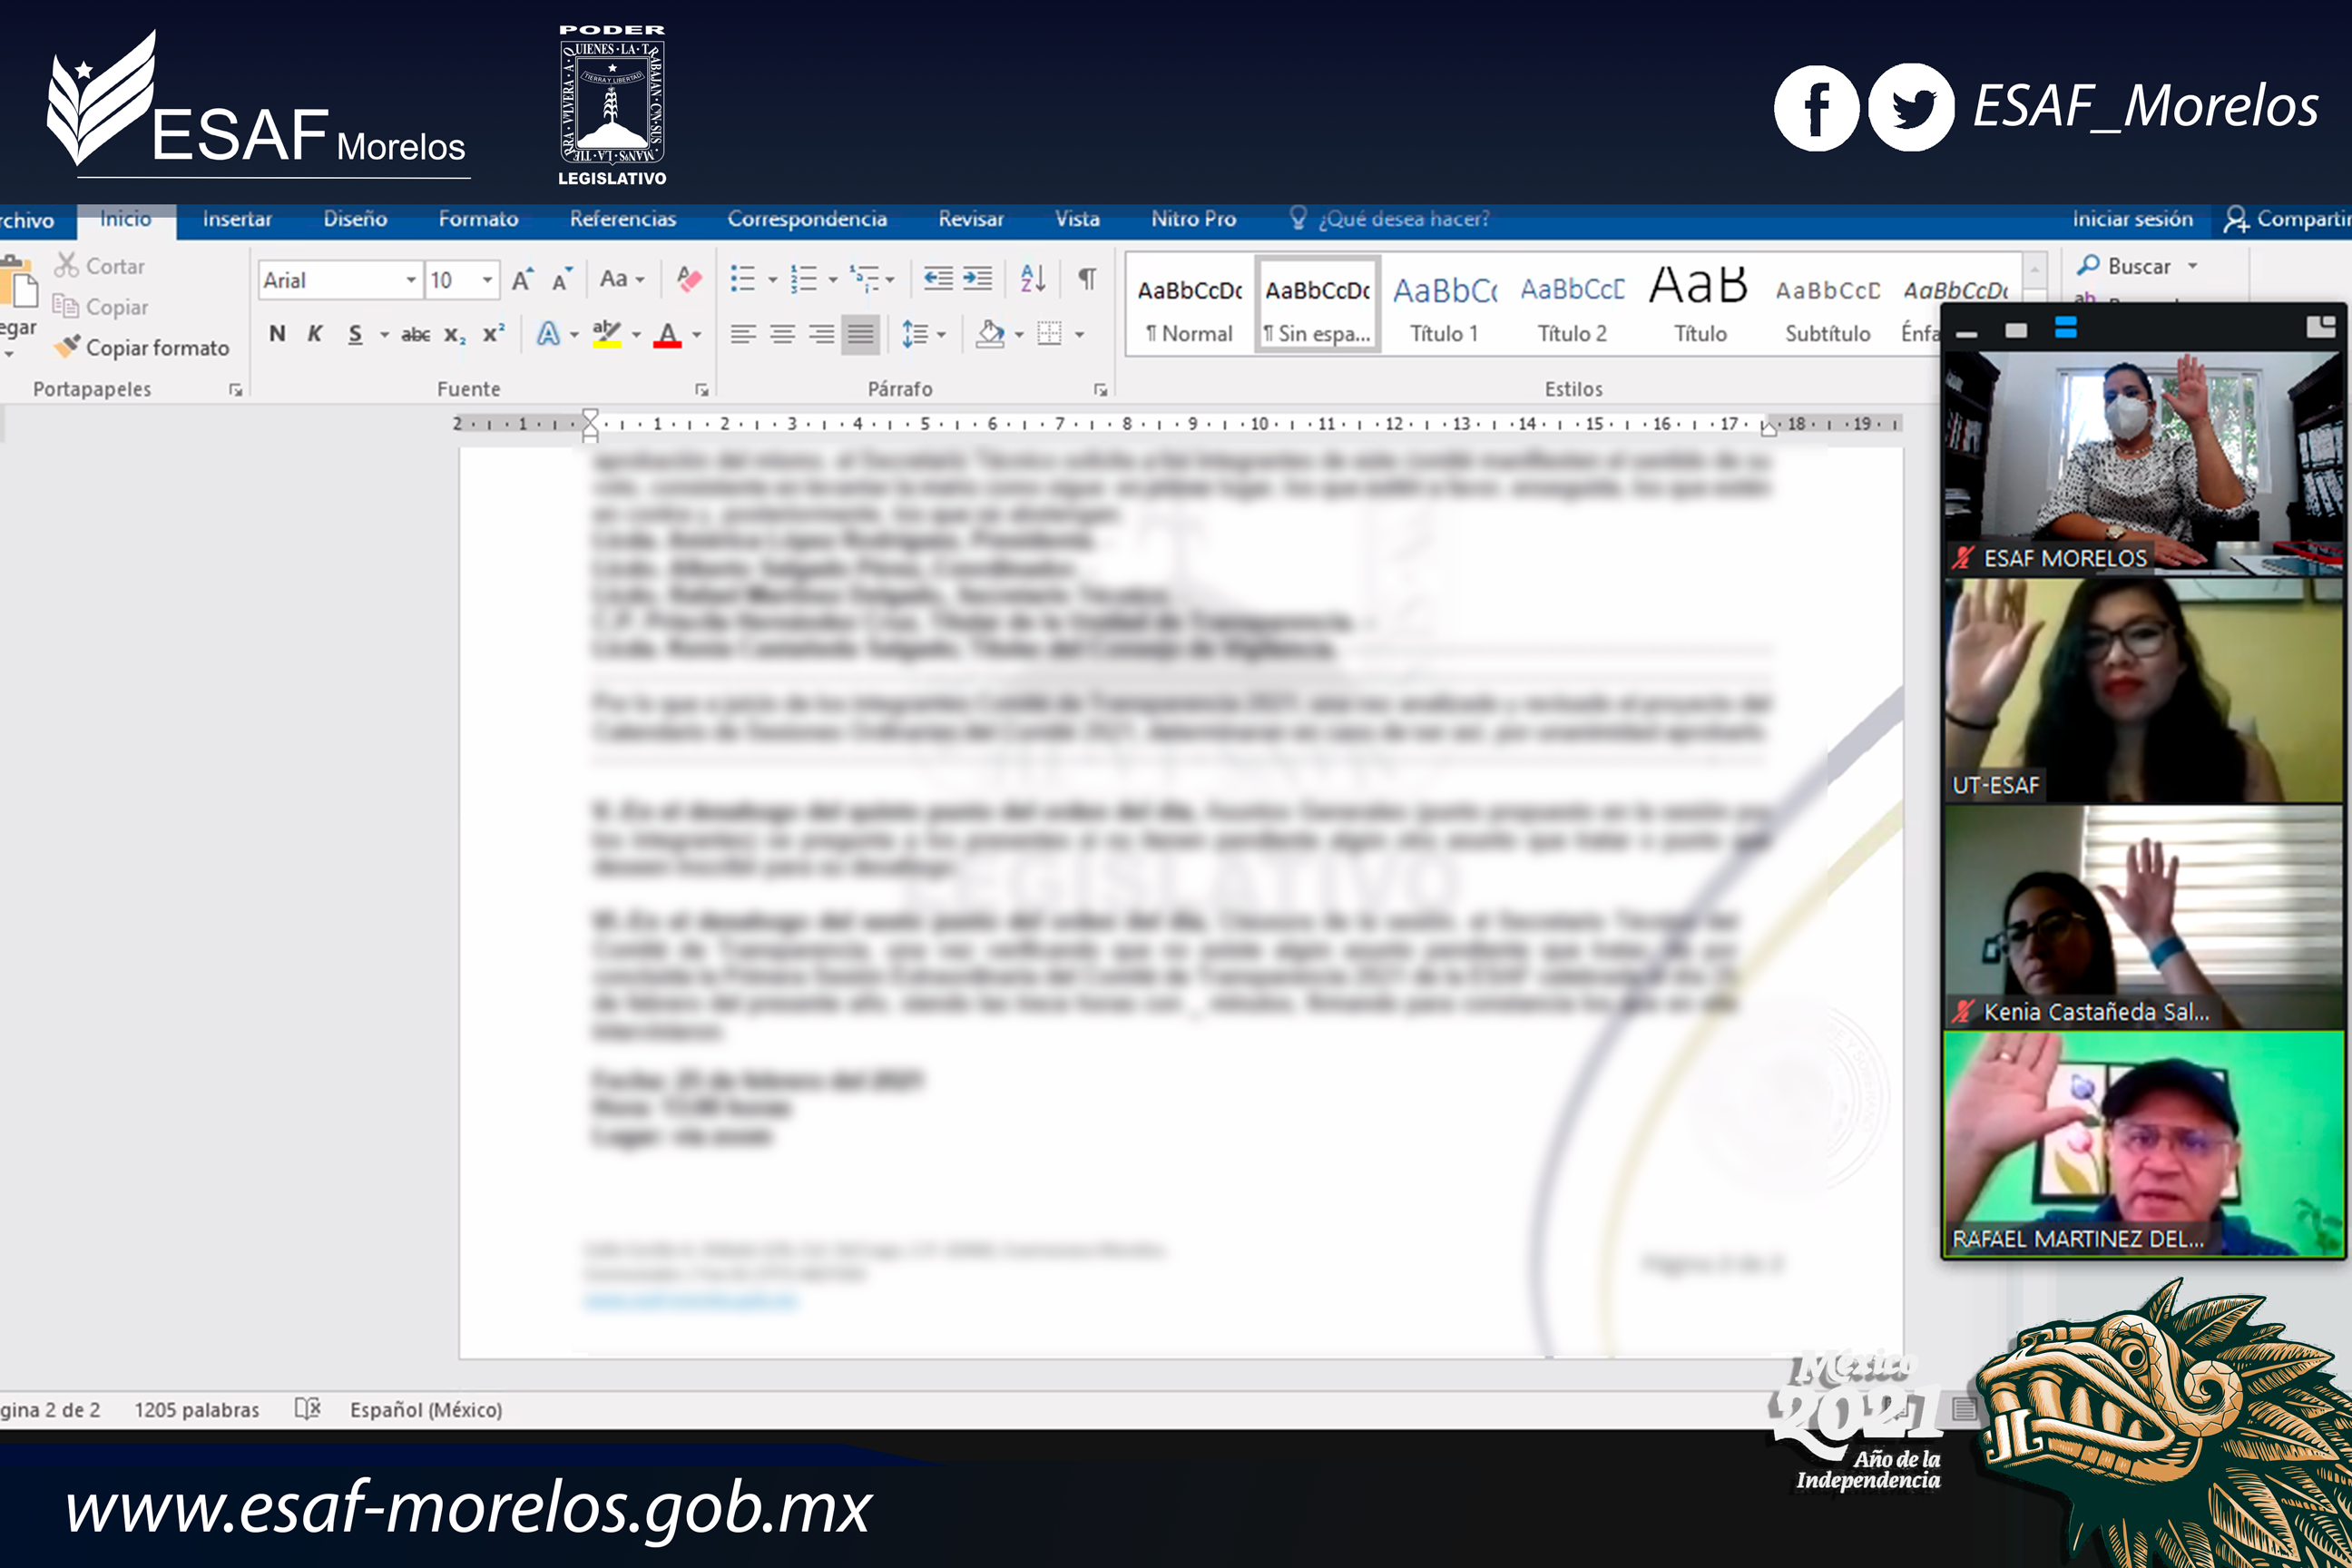Toggle the show paragraph marks icon
The width and height of the screenshot is (2352, 1568).
[x=1087, y=279]
